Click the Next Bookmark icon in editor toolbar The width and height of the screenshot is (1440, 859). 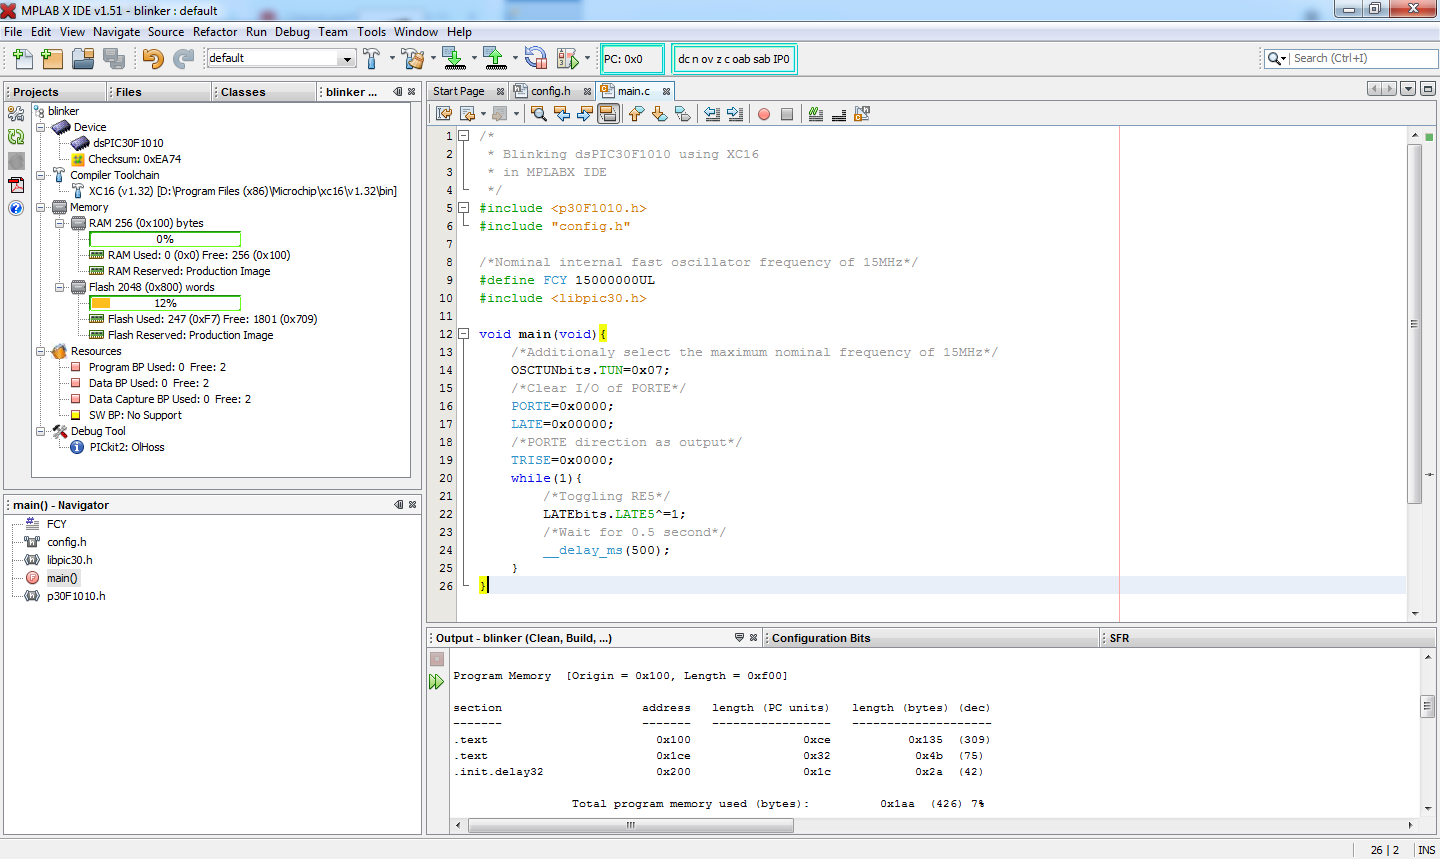658,113
